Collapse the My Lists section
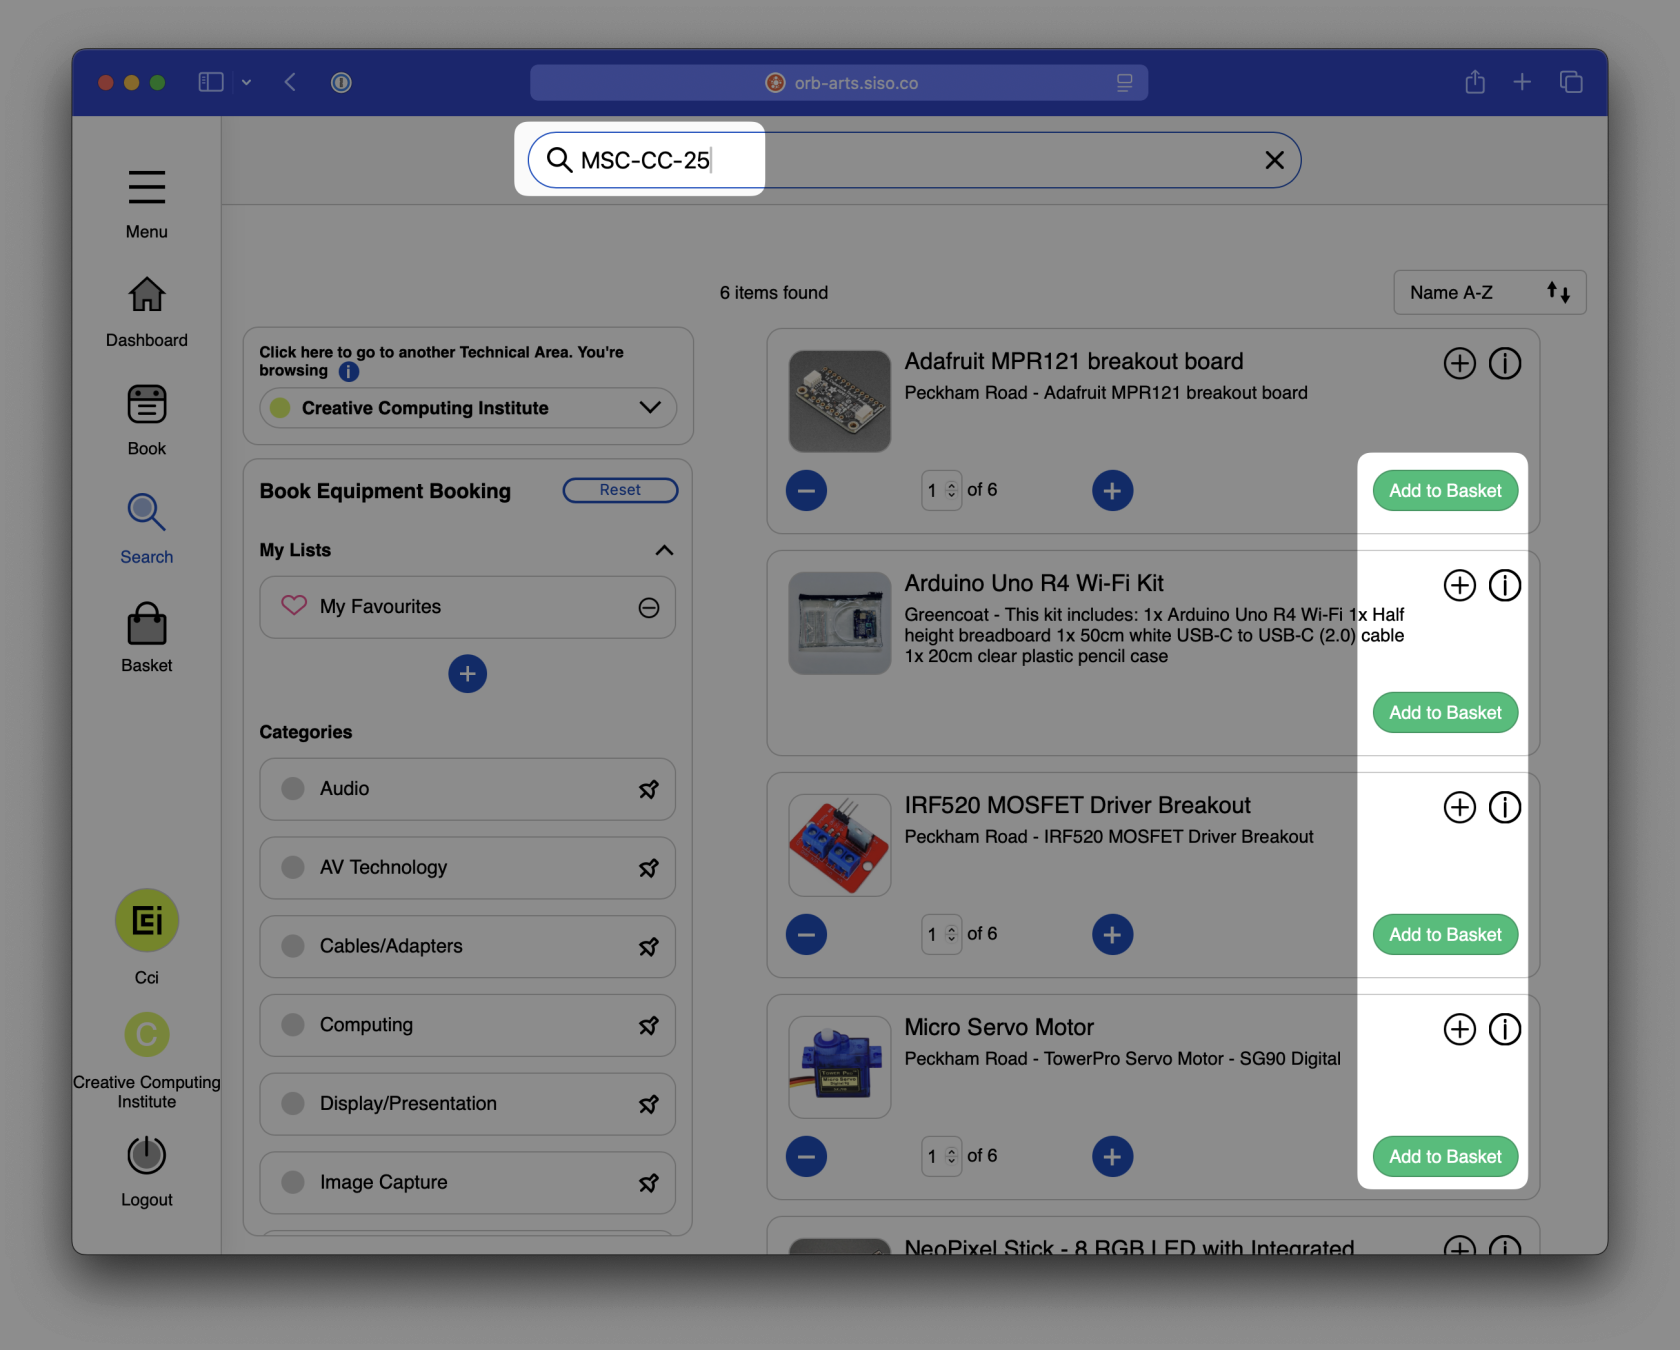Image resolution: width=1680 pixels, height=1350 pixels. (664, 550)
